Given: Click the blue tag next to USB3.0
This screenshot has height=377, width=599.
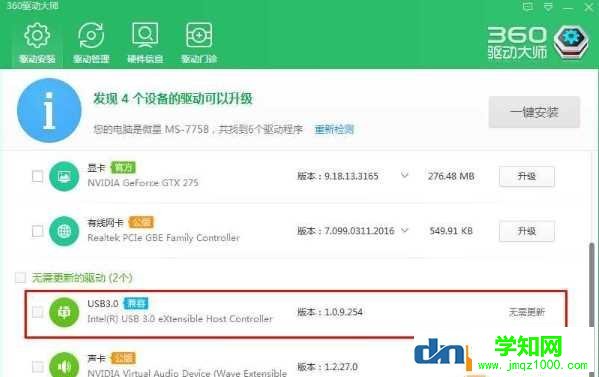Looking at the screenshot, I should [x=136, y=303].
